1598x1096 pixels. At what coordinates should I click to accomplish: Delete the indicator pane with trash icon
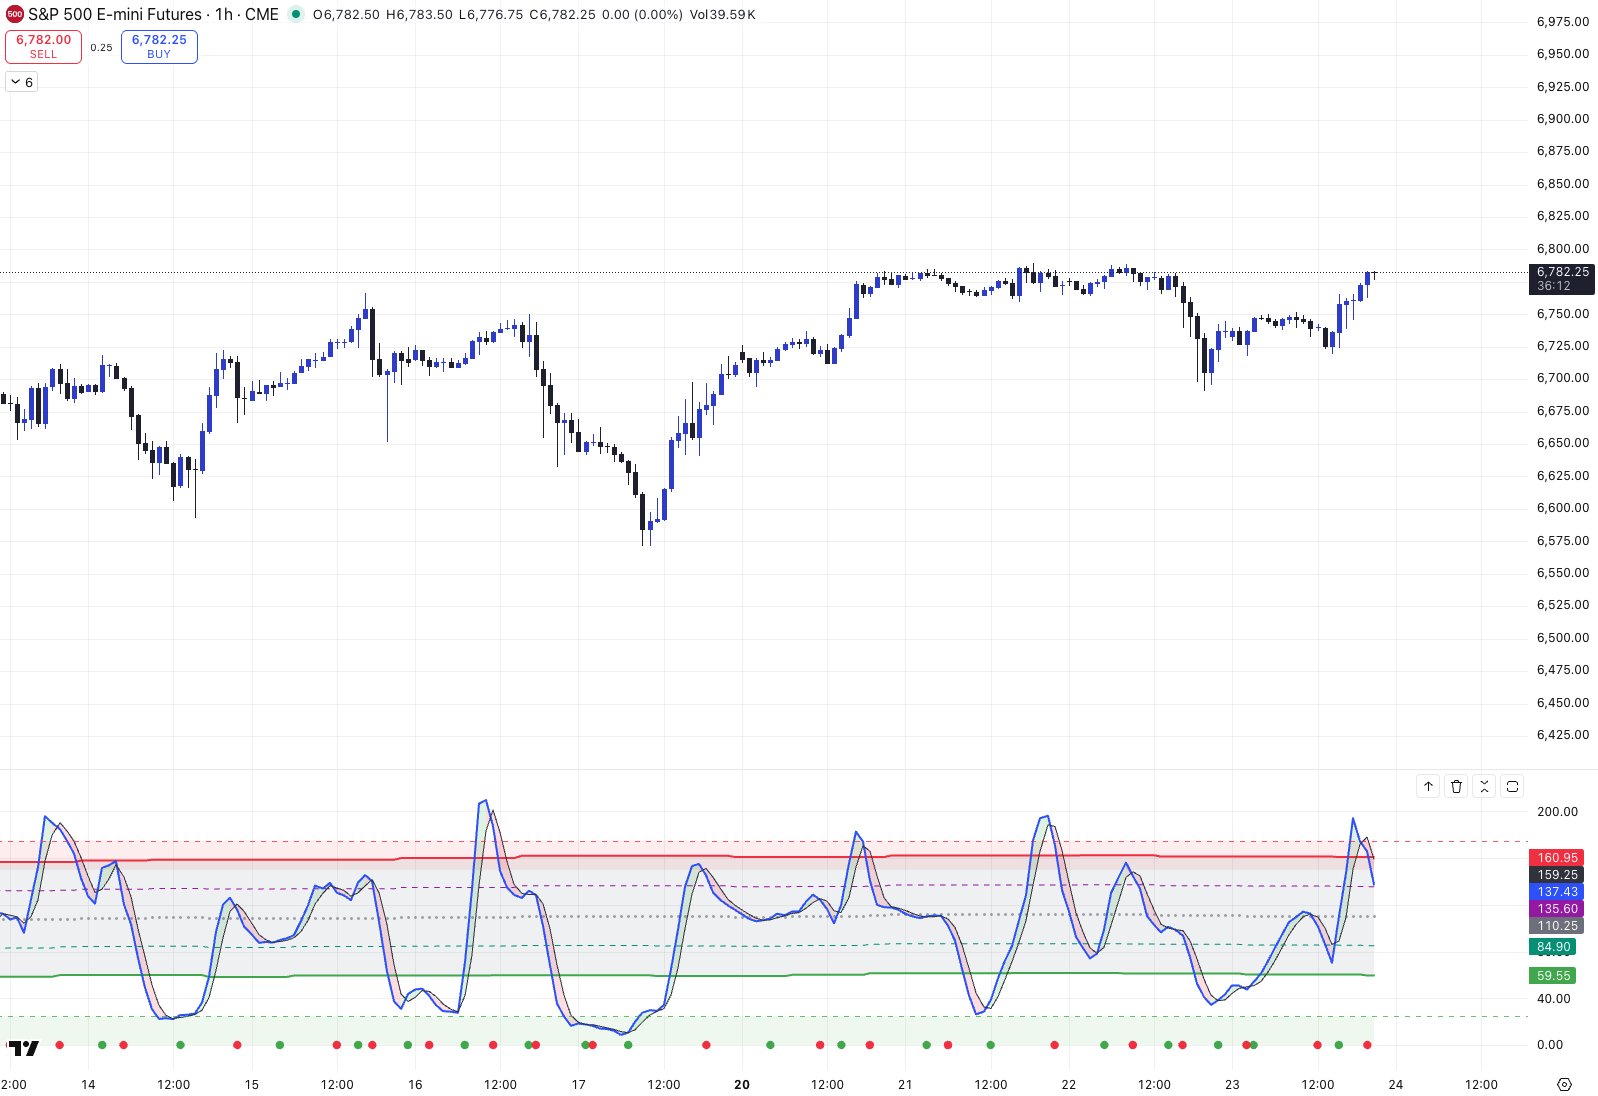pyautogui.click(x=1456, y=787)
